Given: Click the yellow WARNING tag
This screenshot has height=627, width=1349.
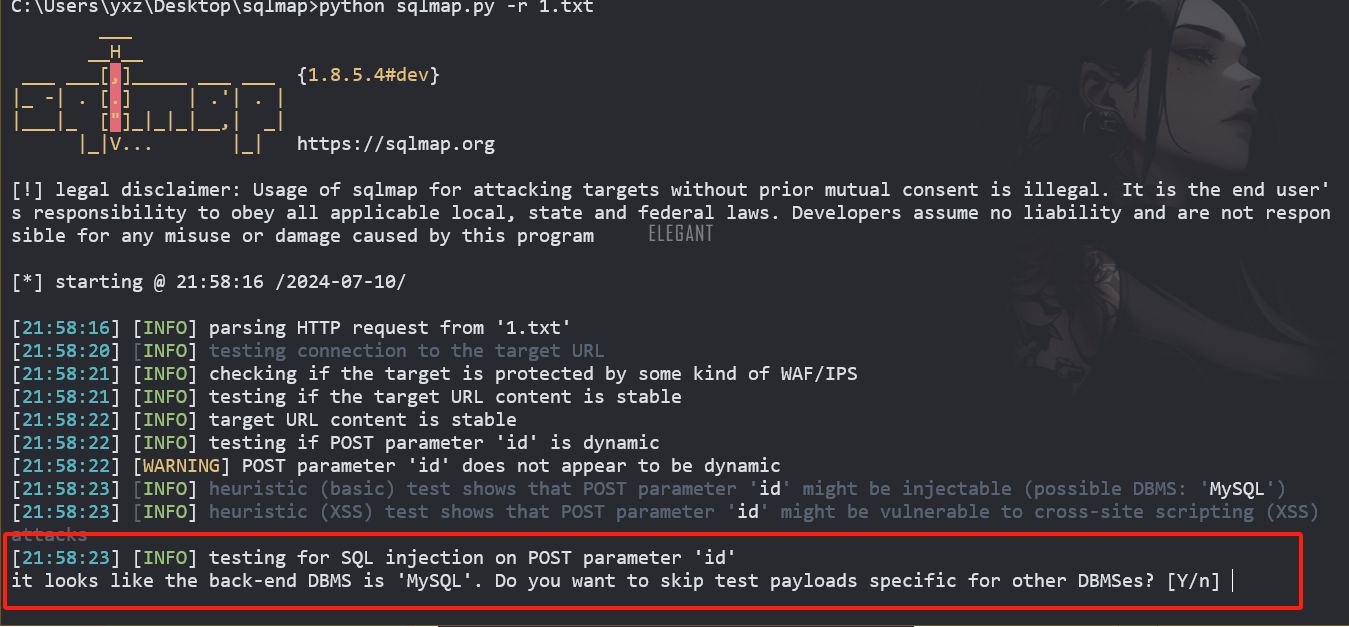Looking at the screenshot, I should pos(183,466).
